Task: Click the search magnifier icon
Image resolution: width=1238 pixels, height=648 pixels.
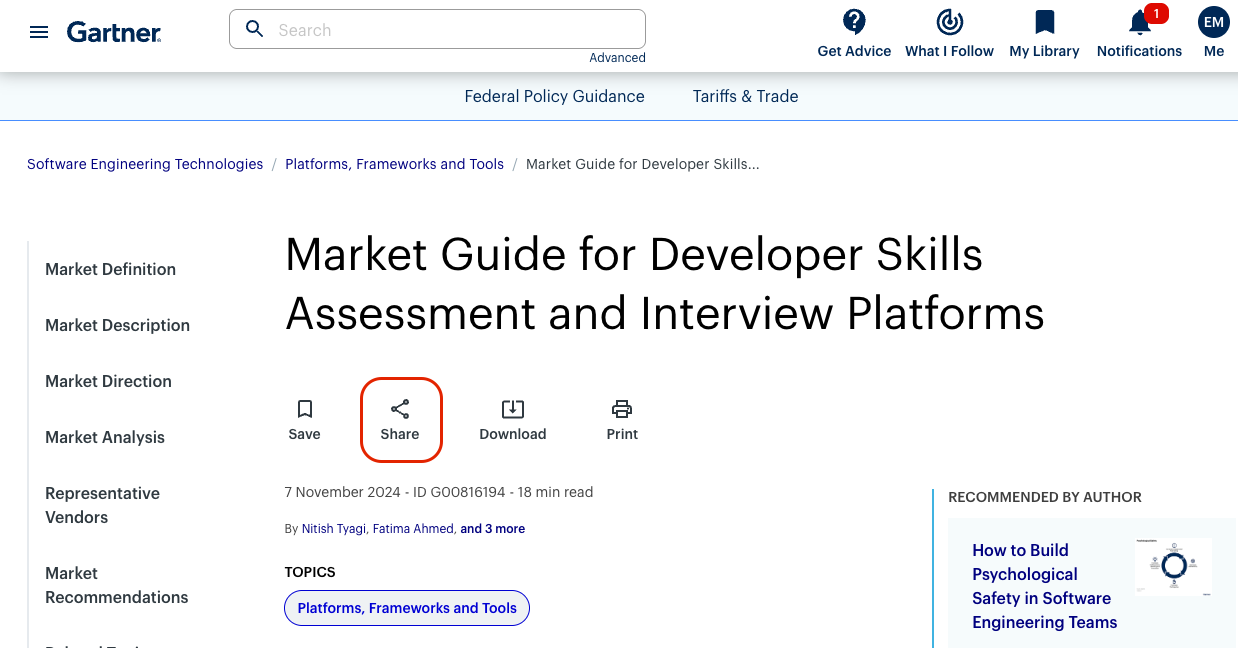Action: (x=255, y=29)
